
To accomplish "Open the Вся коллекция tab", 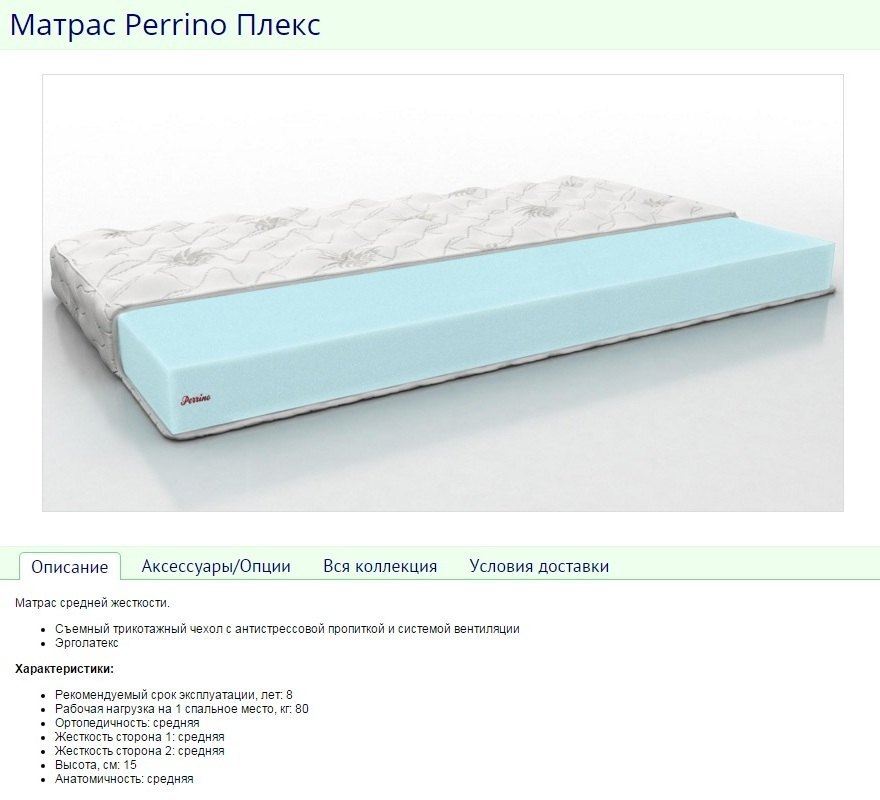I will coord(380,566).
